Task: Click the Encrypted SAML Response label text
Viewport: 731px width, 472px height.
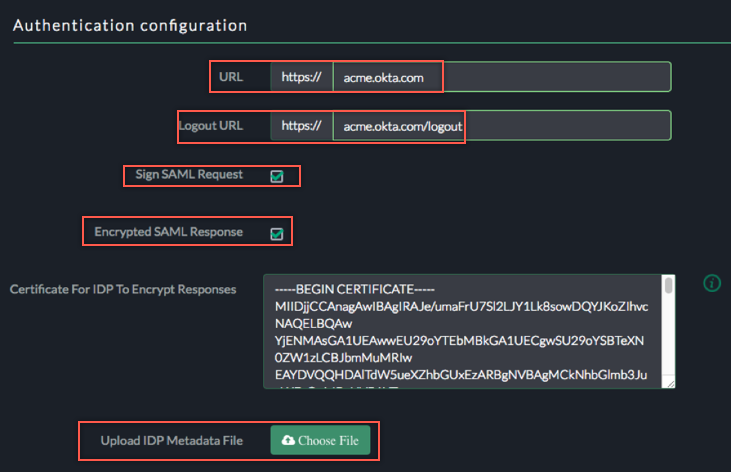Action: (168, 232)
